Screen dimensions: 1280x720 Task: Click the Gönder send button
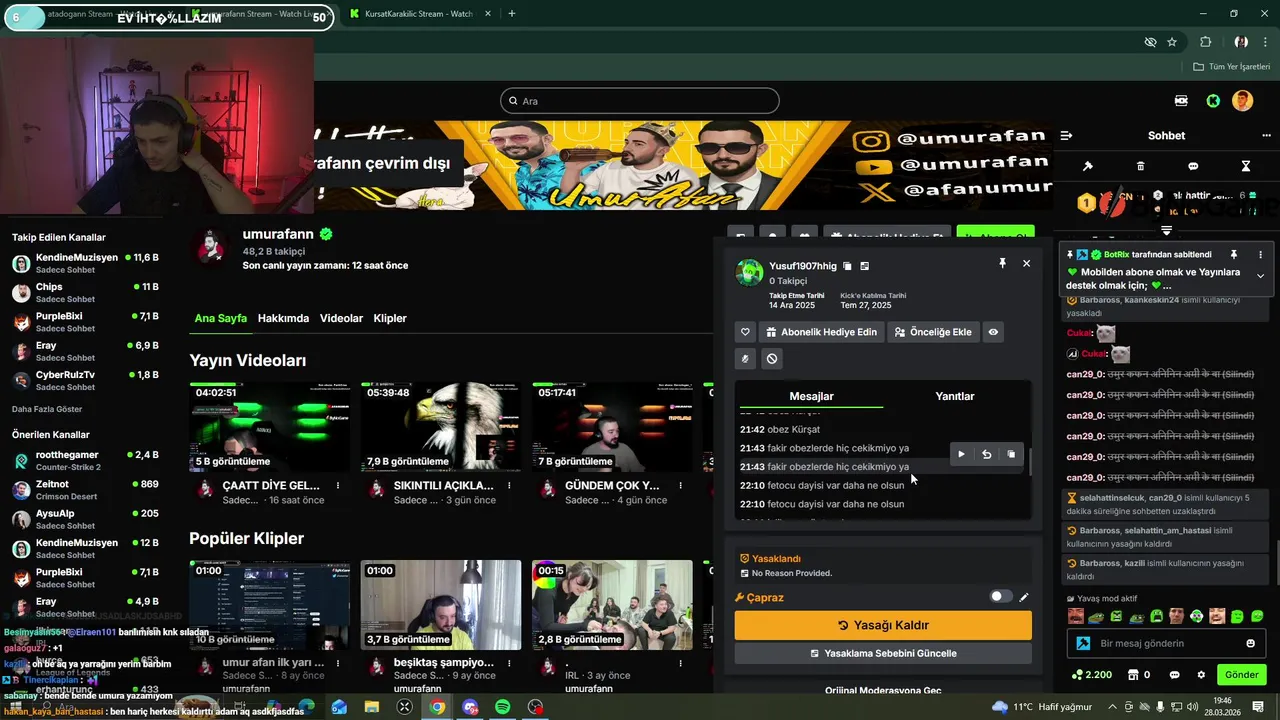tap(1241, 675)
